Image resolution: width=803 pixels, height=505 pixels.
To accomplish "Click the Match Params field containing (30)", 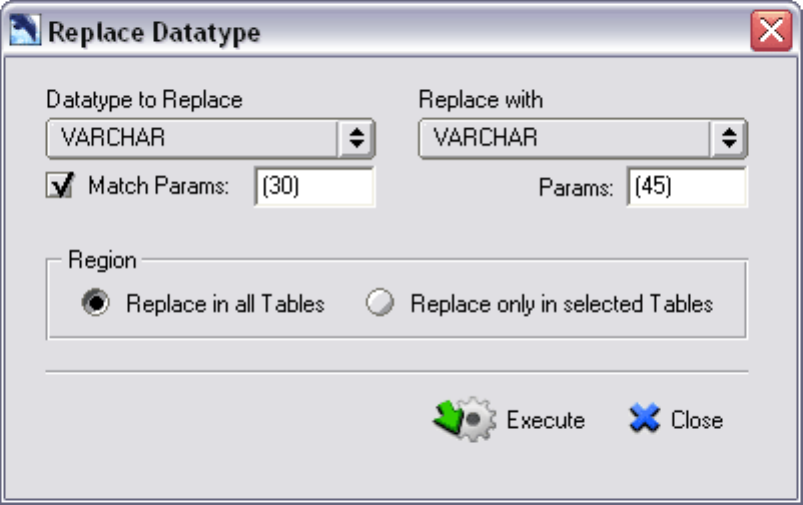I will coord(314,186).
